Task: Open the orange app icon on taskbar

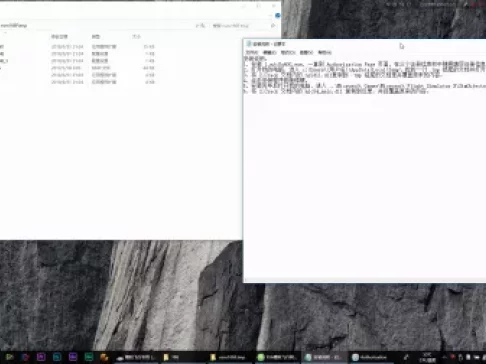Action: [104, 357]
